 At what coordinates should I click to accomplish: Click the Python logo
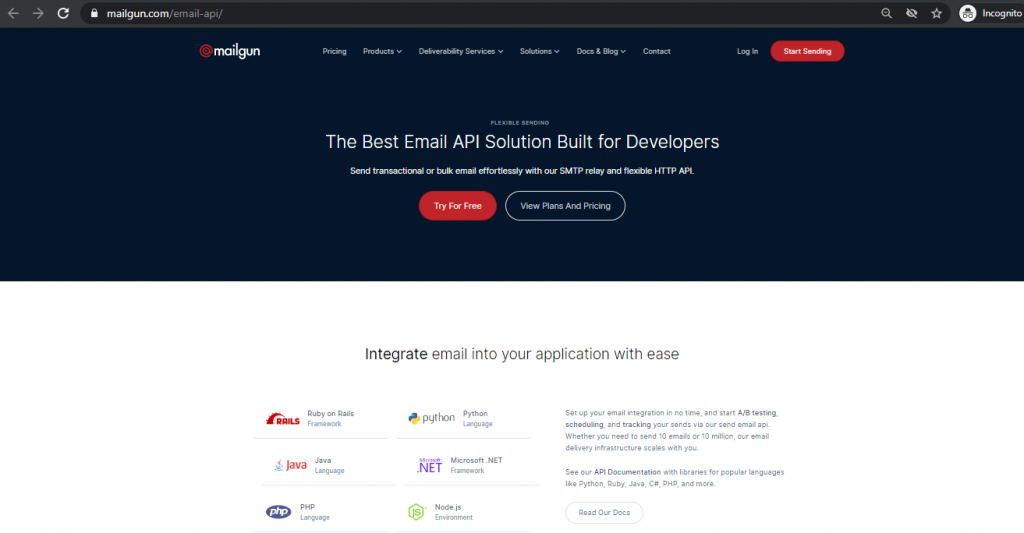tap(432, 418)
